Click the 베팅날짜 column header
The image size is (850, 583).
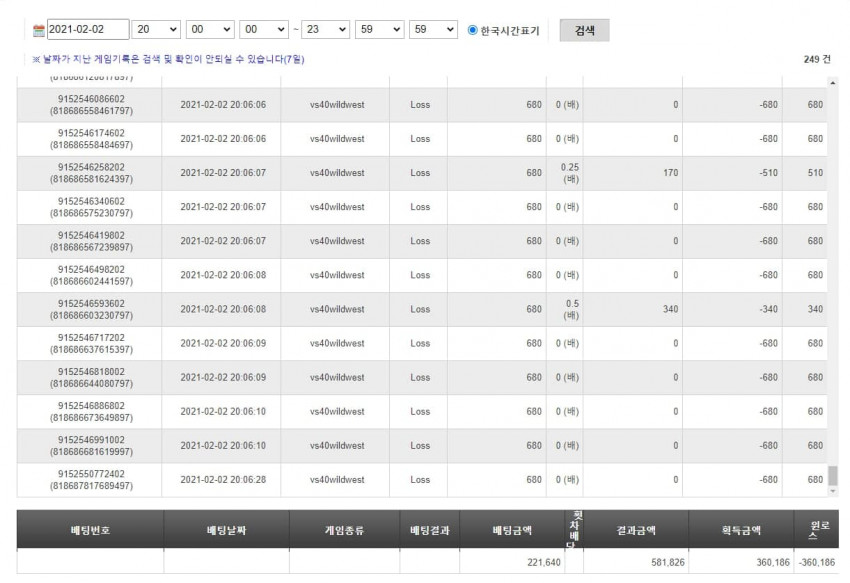click(x=227, y=530)
